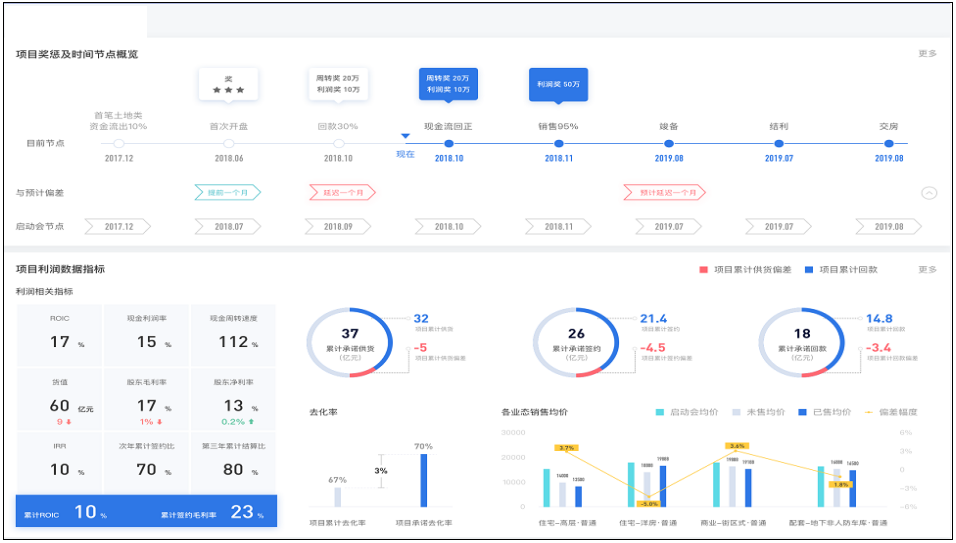Open the 股东净利率 13% metric card
This screenshot has width=956, height=543.
point(234,400)
